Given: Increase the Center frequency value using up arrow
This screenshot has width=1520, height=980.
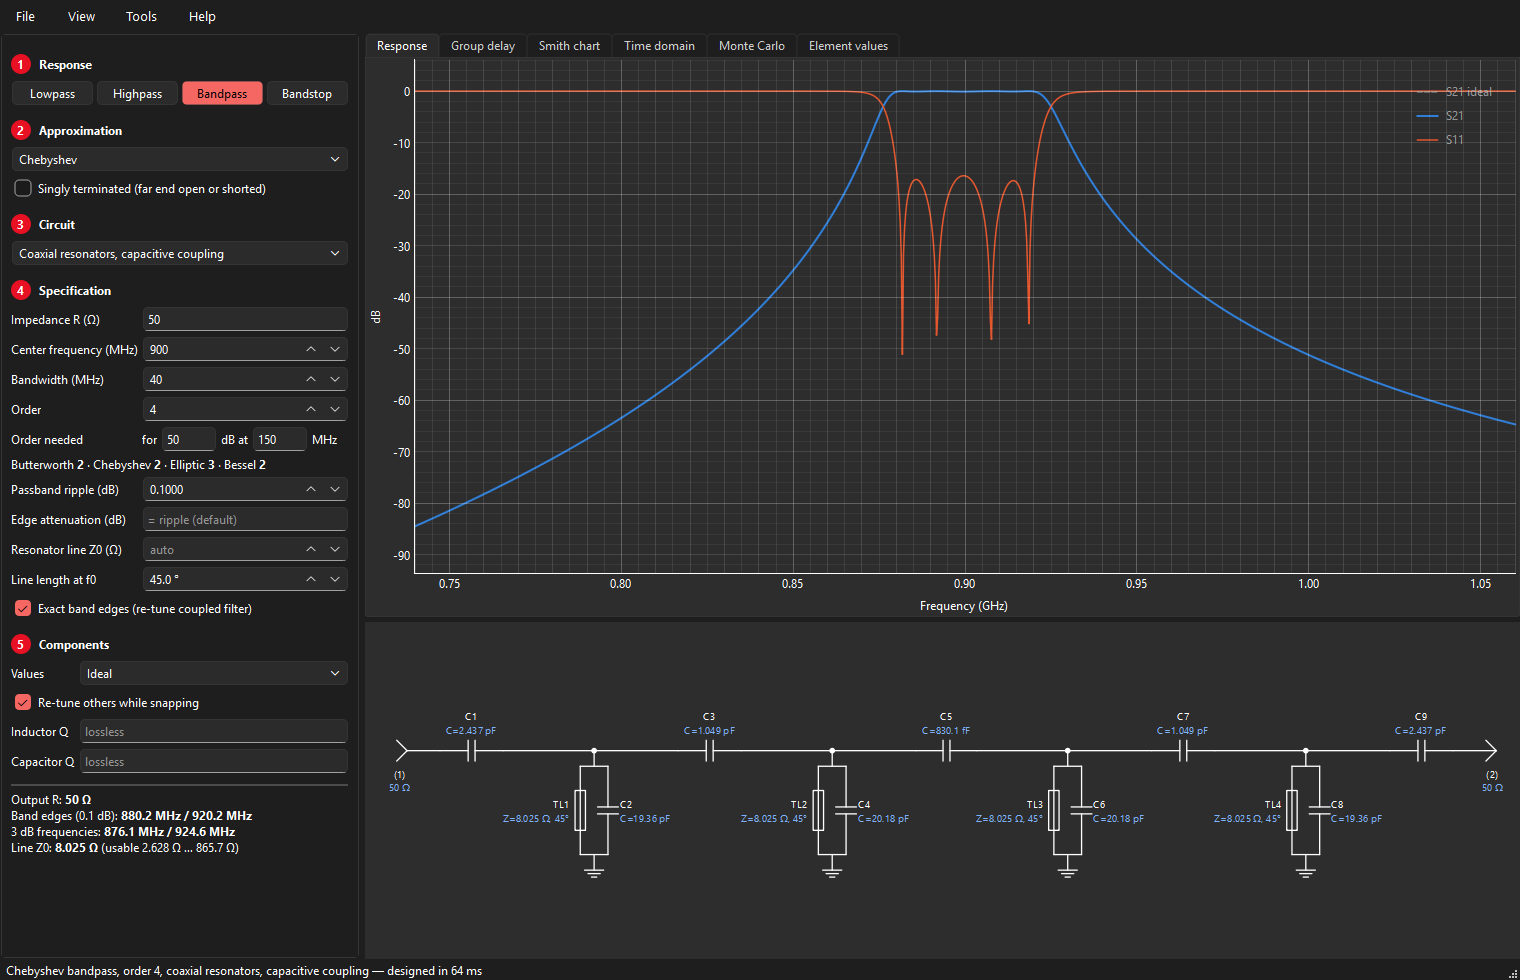Looking at the screenshot, I should (x=311, y=349).
